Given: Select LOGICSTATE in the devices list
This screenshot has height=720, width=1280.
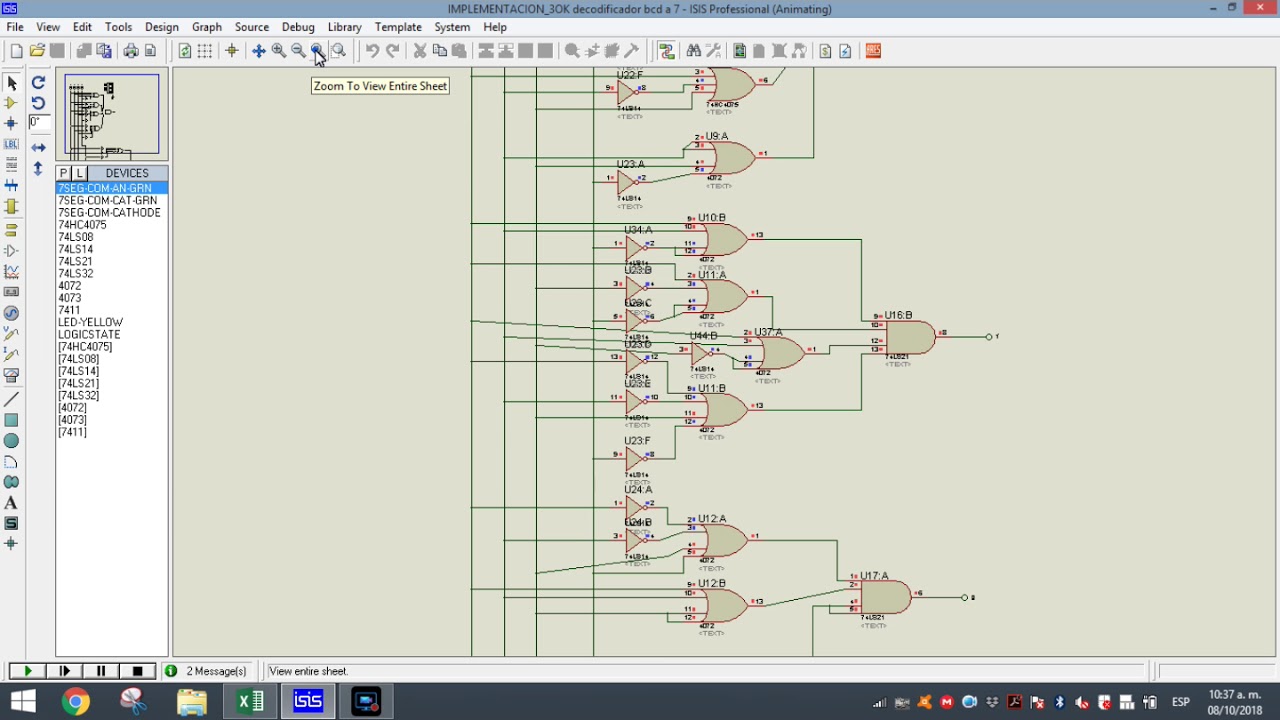Looking at the screenshot, I should 89,335.
